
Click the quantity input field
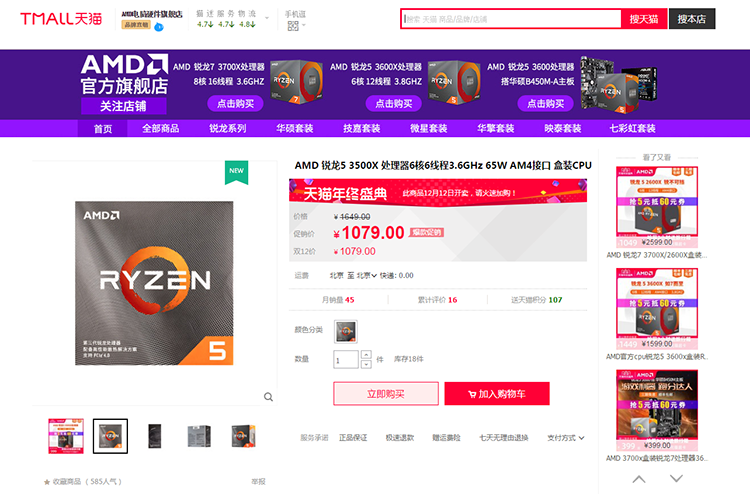[346, 360]
